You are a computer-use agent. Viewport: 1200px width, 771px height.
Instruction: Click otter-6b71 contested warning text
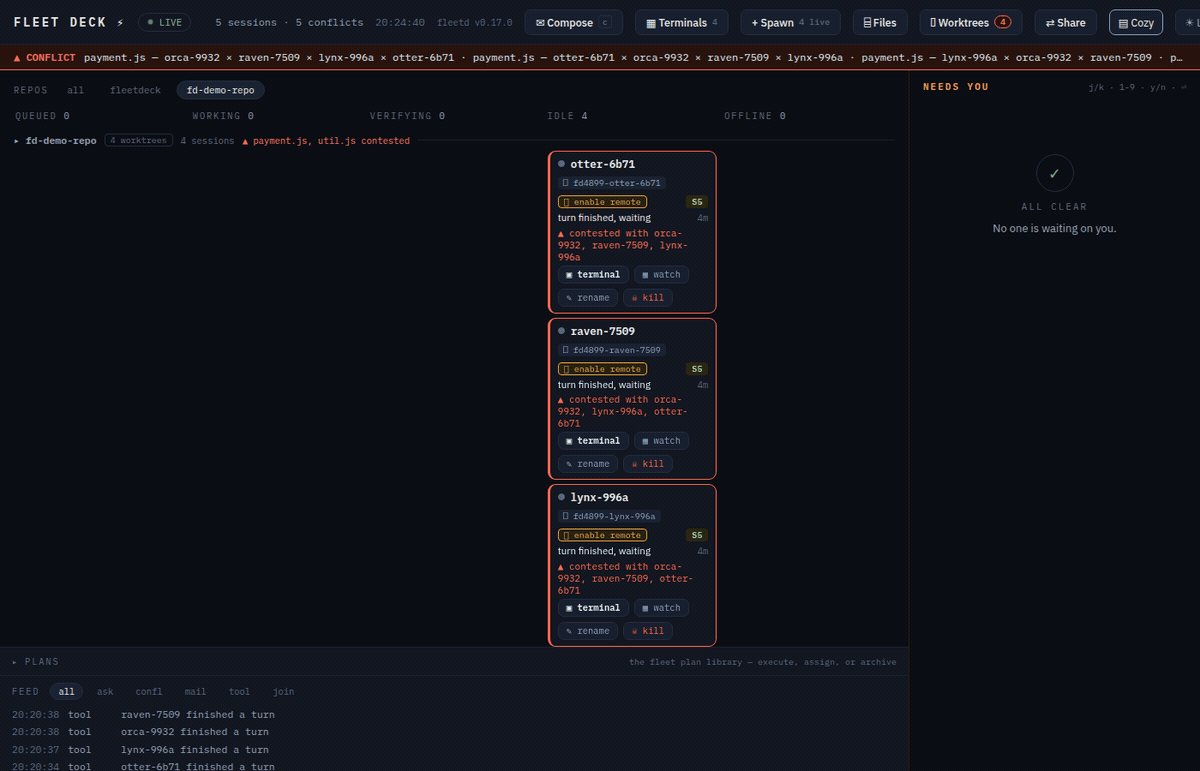(625, 245)
